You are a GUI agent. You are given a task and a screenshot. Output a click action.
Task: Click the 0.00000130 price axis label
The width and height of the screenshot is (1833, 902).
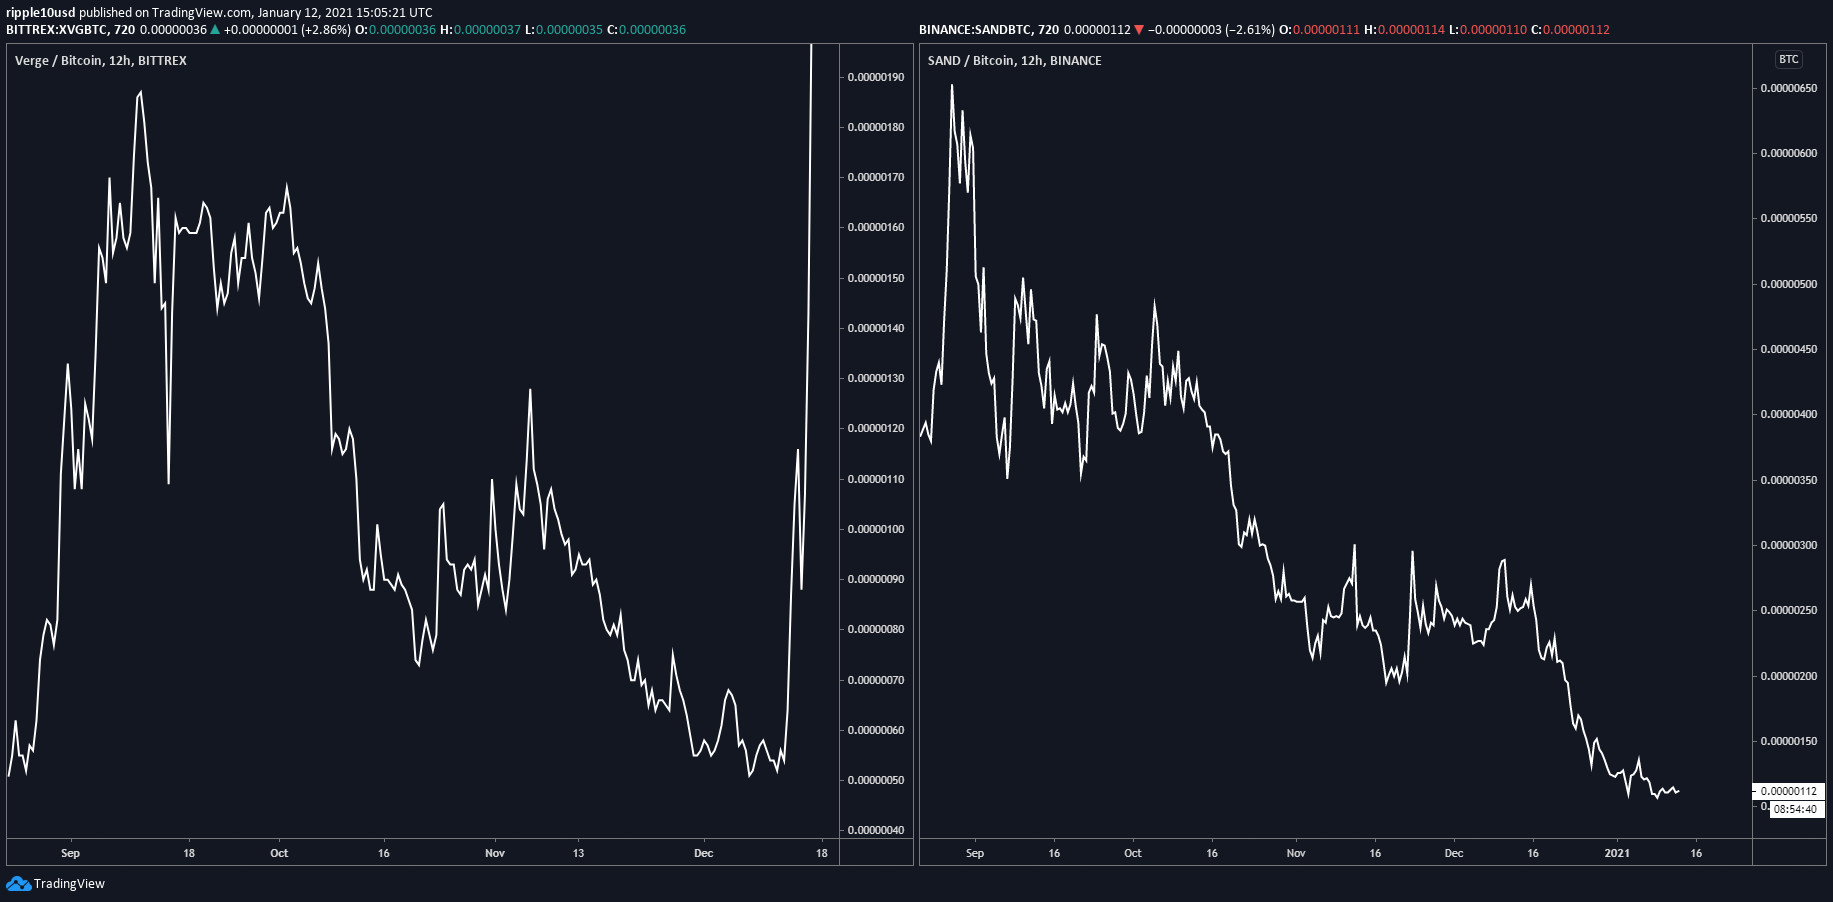pyautogui.click(x=876, y=378)
